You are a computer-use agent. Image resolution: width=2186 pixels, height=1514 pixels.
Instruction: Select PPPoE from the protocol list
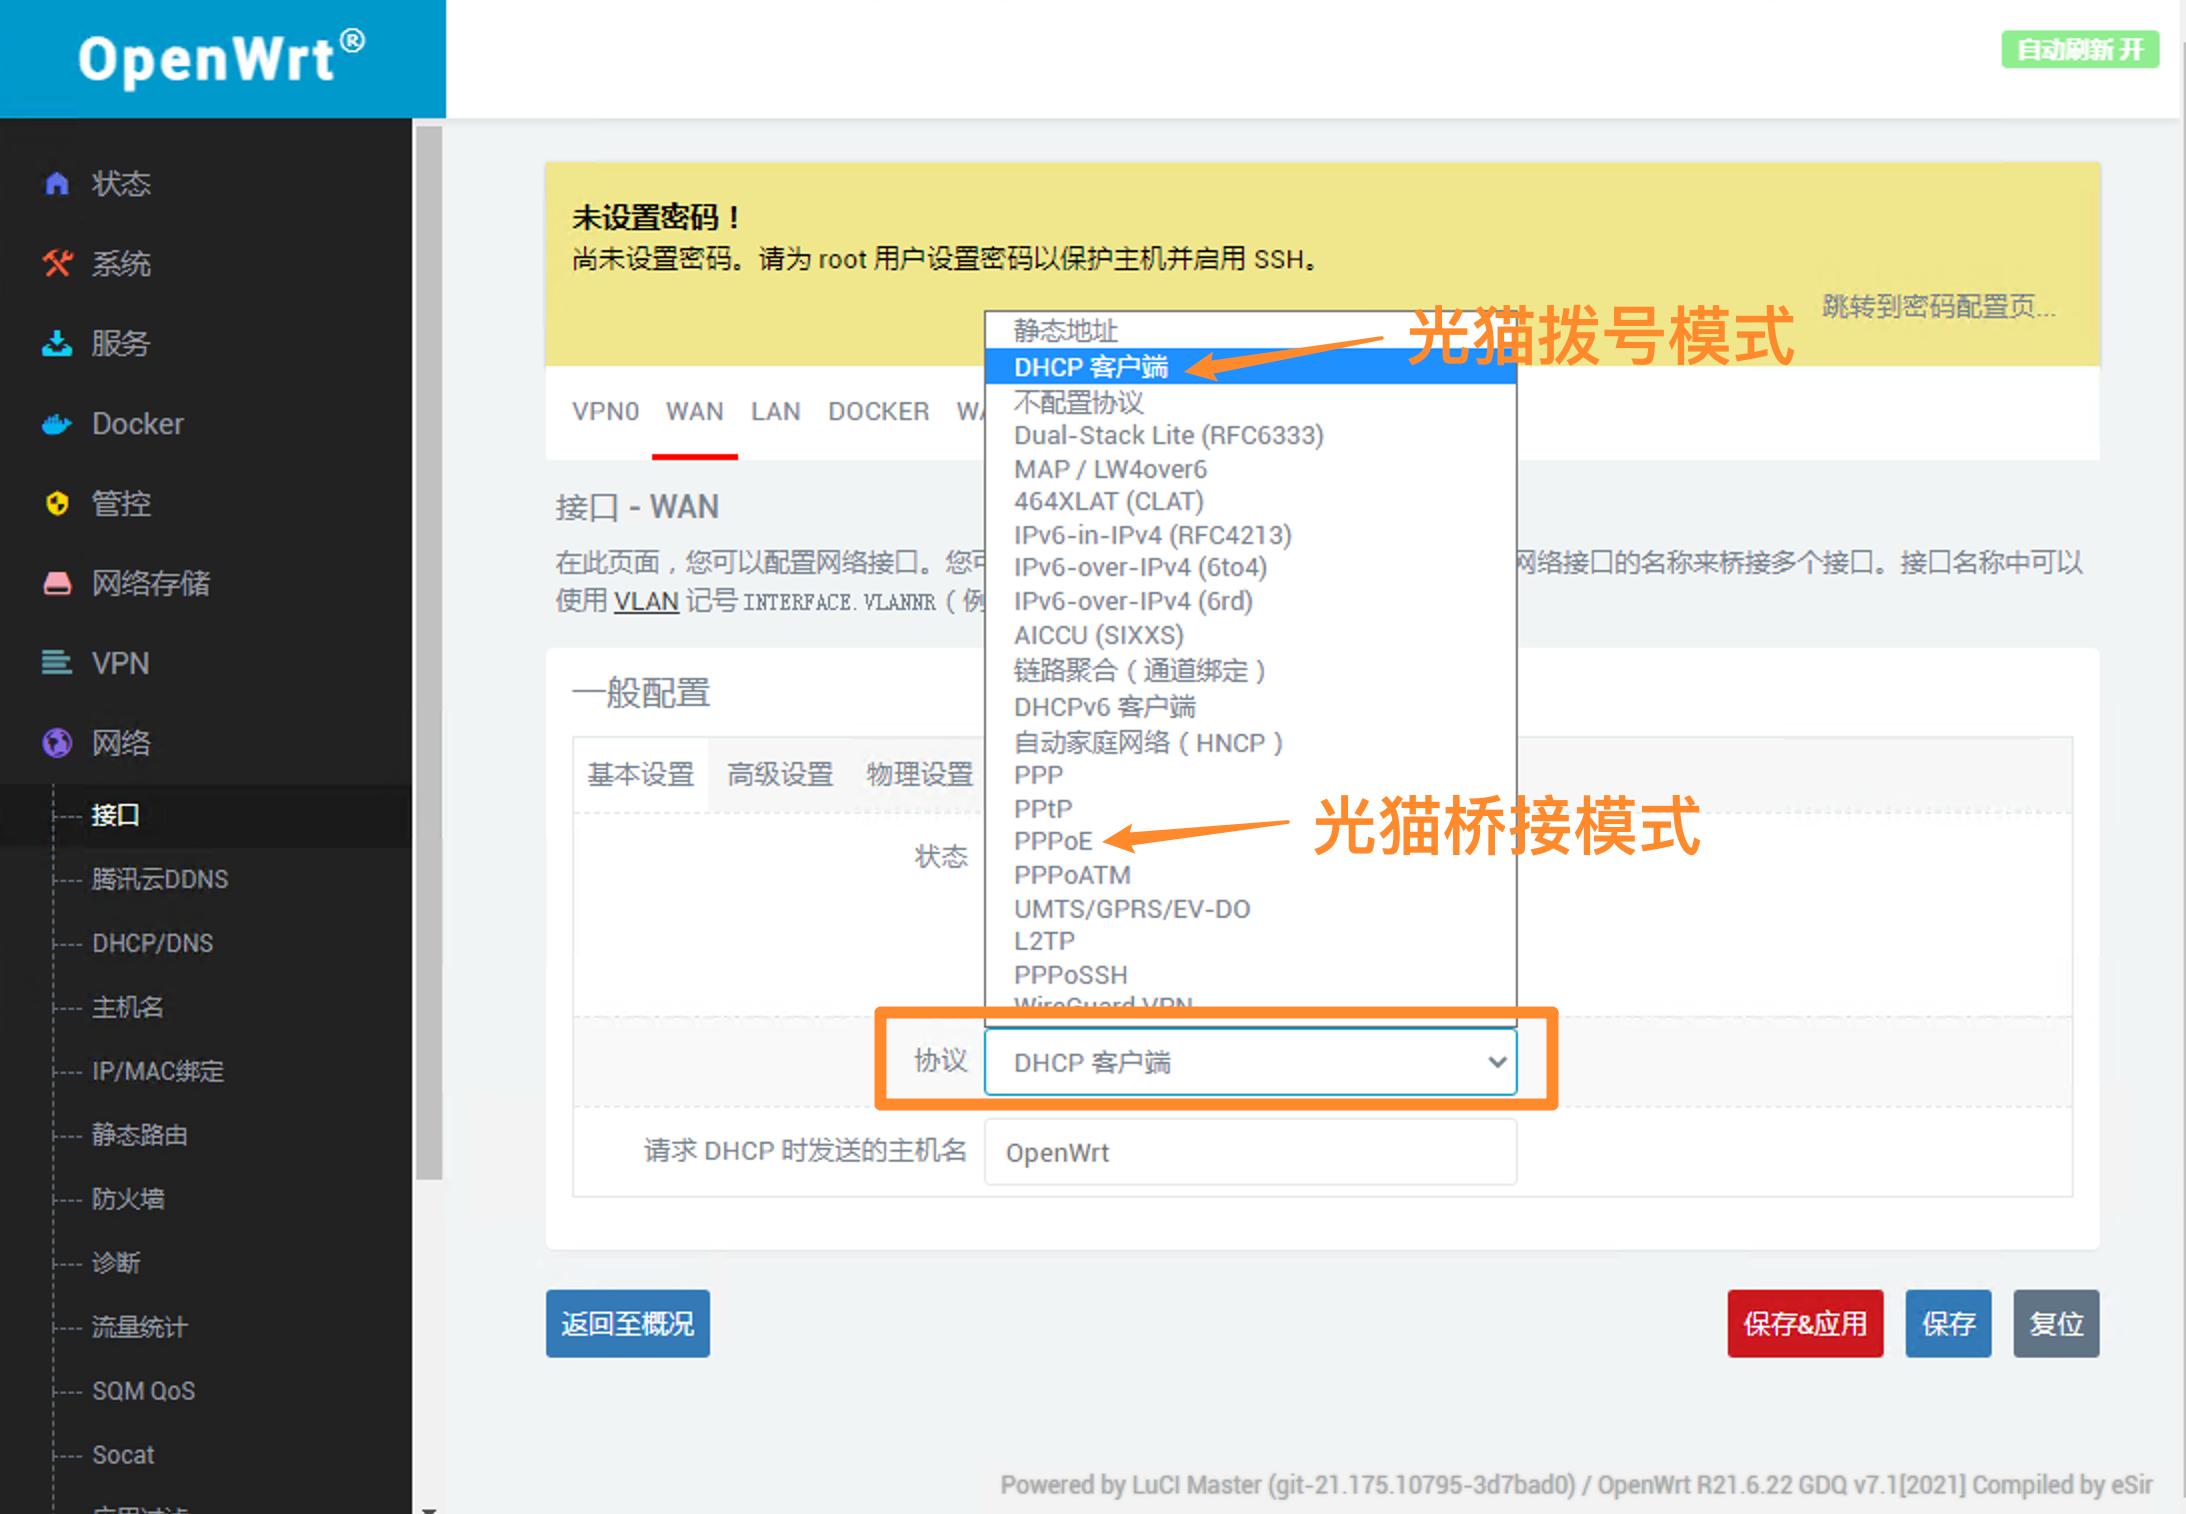click(x=1051, y=841)
